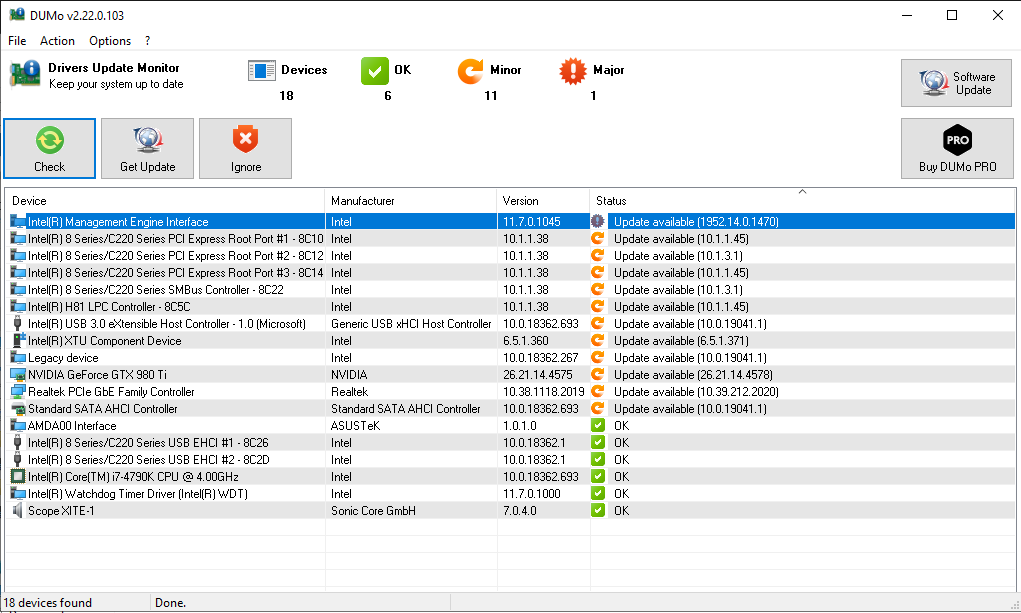The height and width of the screenshot is (613, 1021).
Task: Click the Check drivers button
Action: pyautogui.click(x=49, y=148)
